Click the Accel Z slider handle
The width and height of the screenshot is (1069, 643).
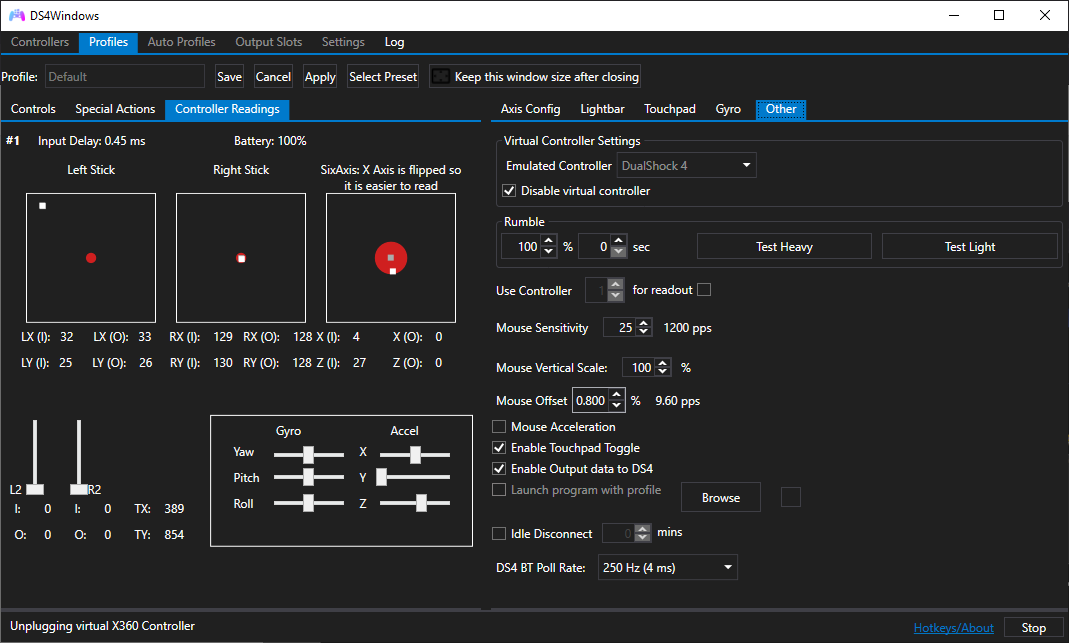tap(421, 503)
